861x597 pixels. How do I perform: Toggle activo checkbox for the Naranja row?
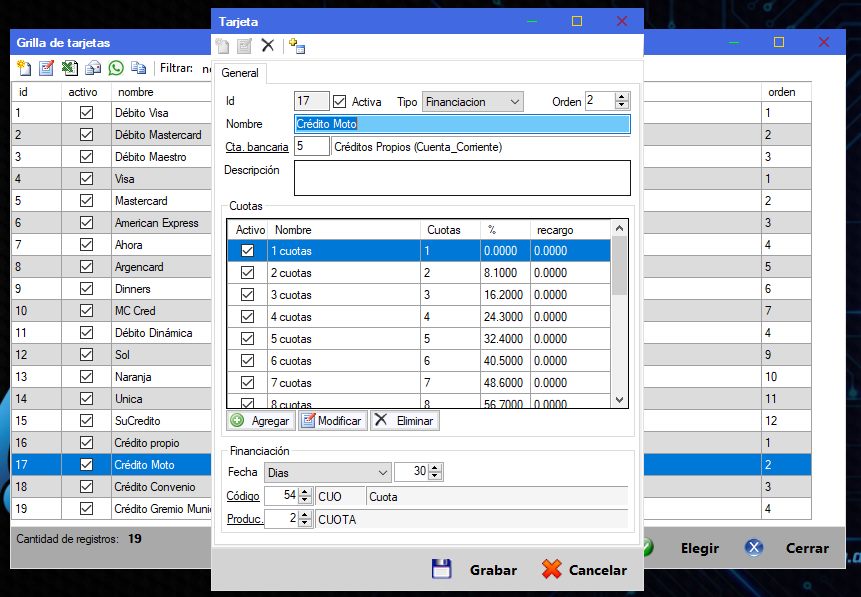[x=86, y=377]
